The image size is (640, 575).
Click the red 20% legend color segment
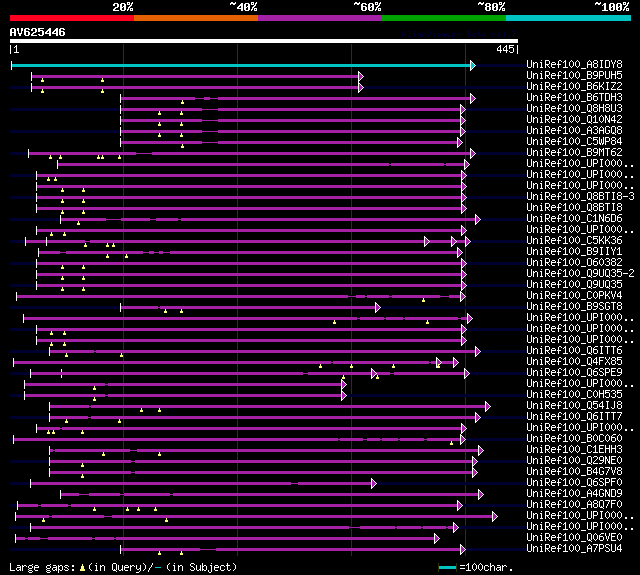pyautogui.click(x=72, y=18)
